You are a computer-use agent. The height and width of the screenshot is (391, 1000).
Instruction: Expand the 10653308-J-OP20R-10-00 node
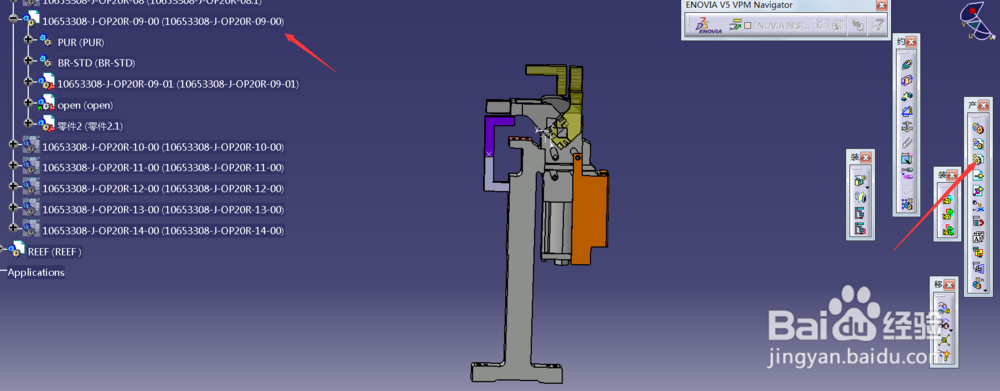(13, 144)
